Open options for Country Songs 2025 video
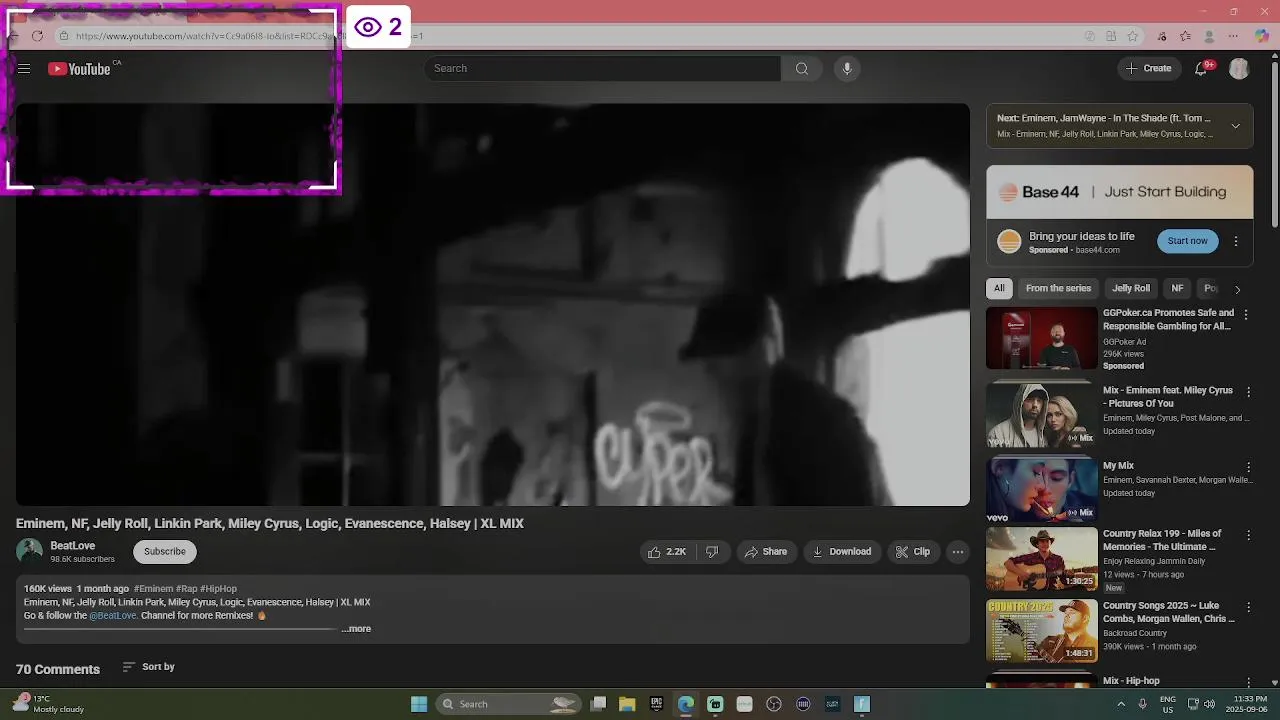The image size is (1280, 720). click(1248, 607)
